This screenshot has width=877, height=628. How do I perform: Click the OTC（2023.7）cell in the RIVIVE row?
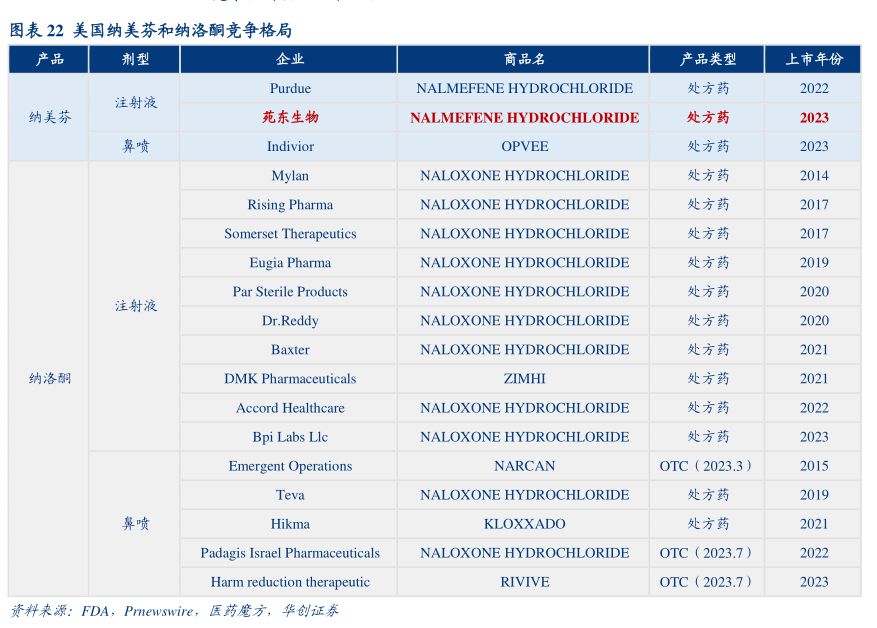(708, 583)
